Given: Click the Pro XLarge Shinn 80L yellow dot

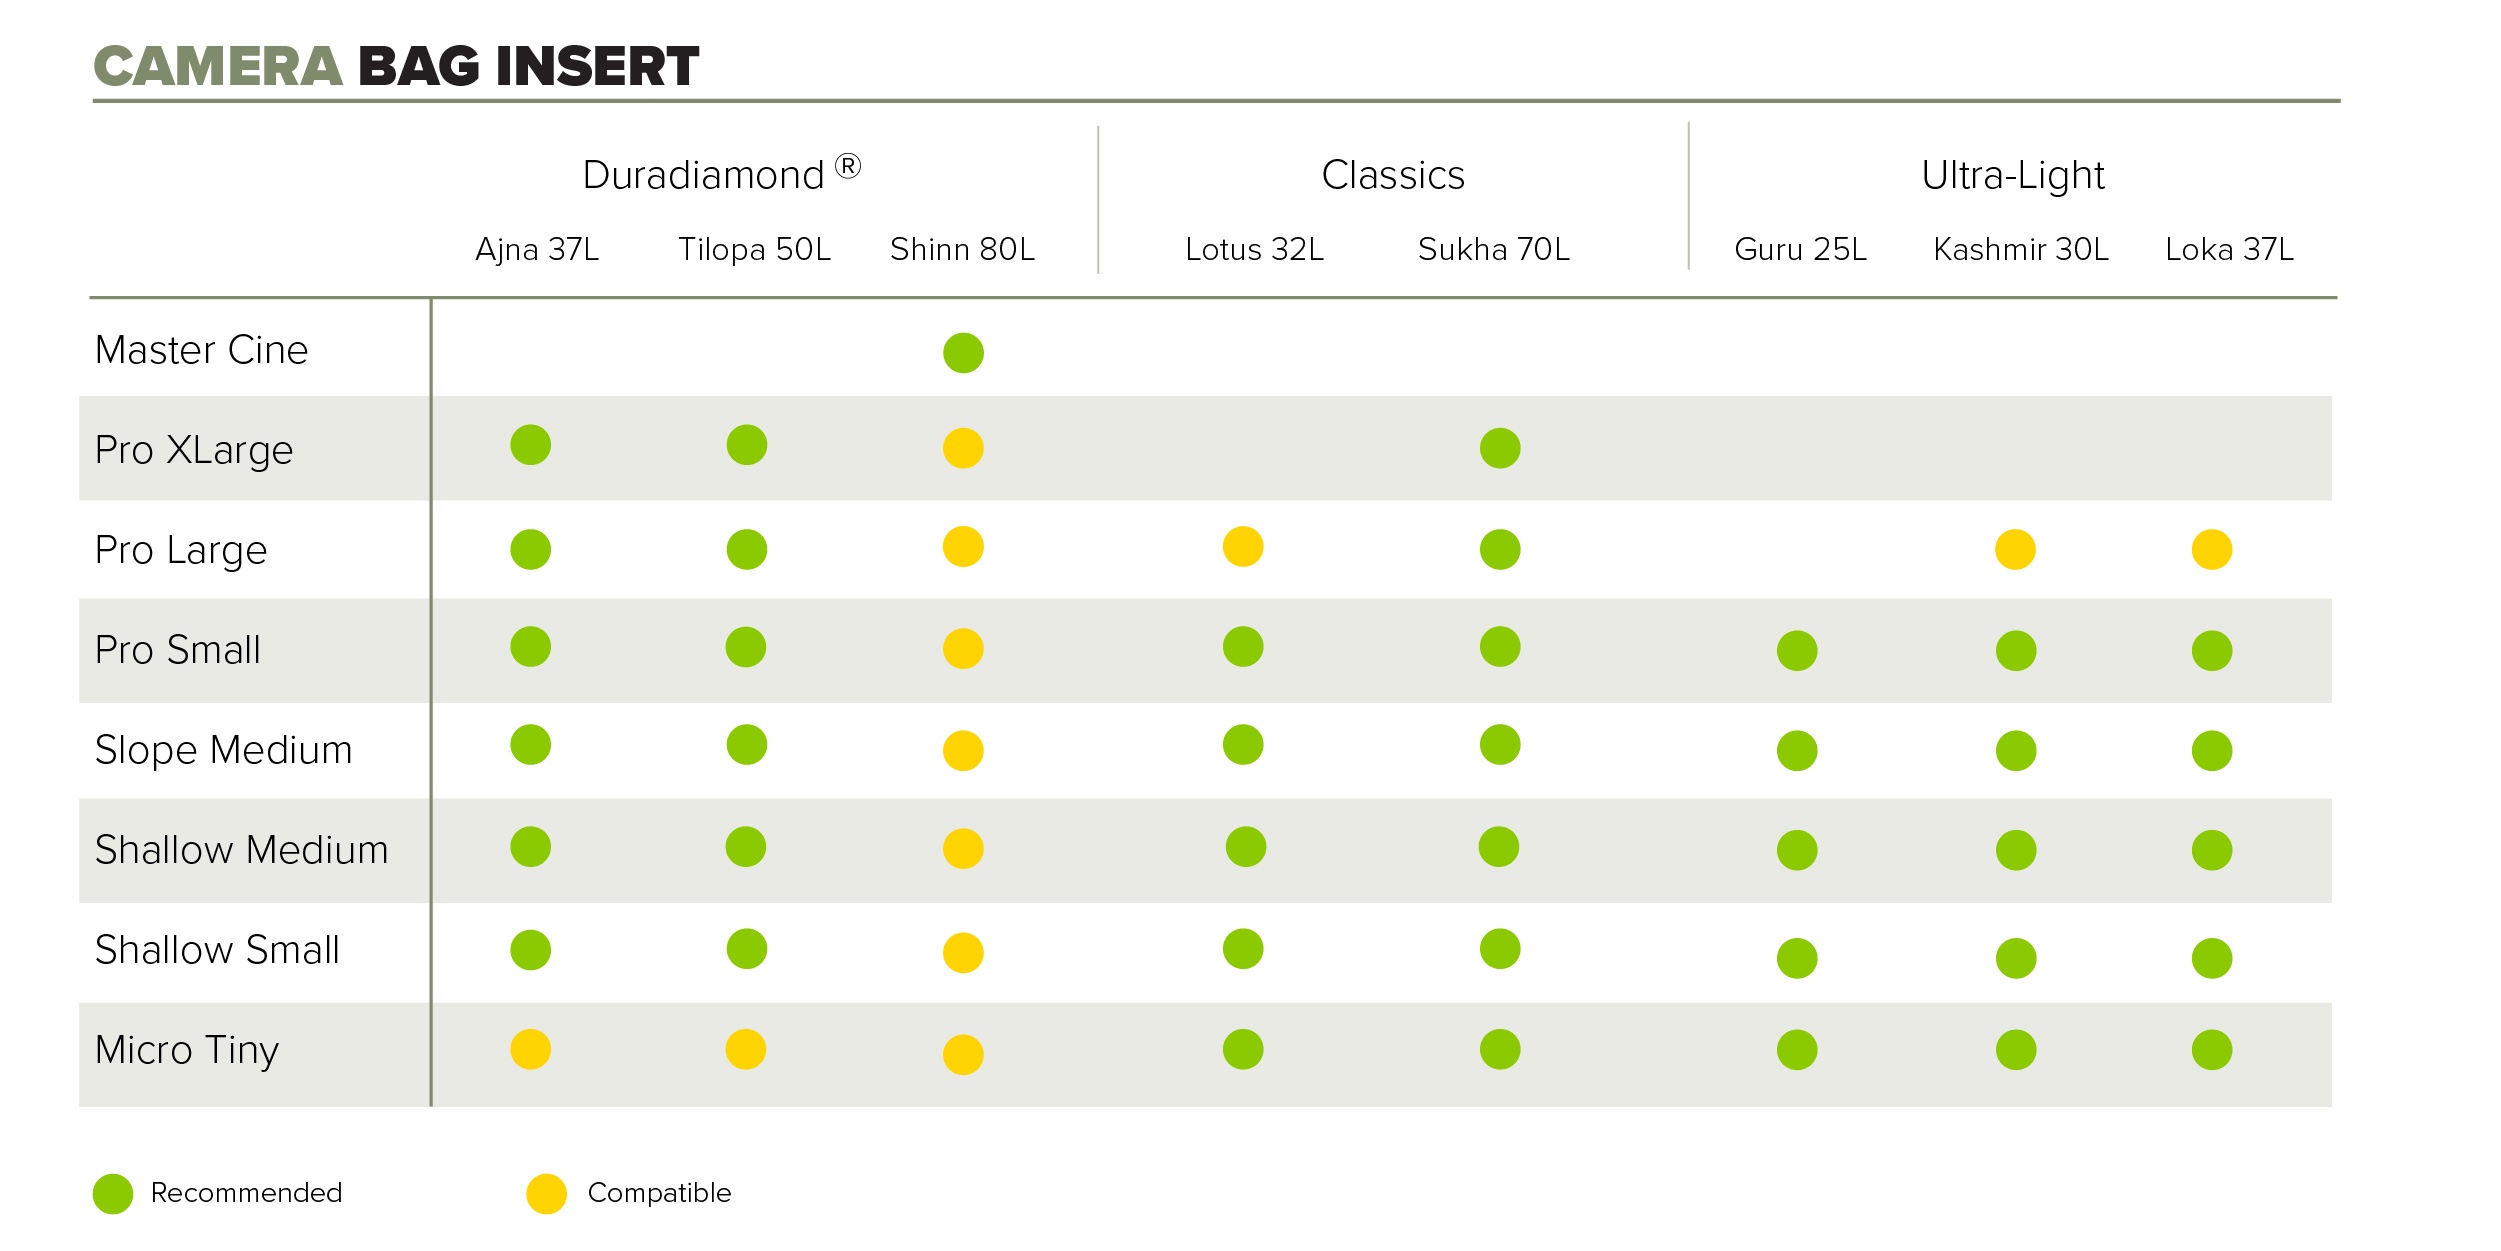Looking at the screenshot, I should [x=963, y=448].
